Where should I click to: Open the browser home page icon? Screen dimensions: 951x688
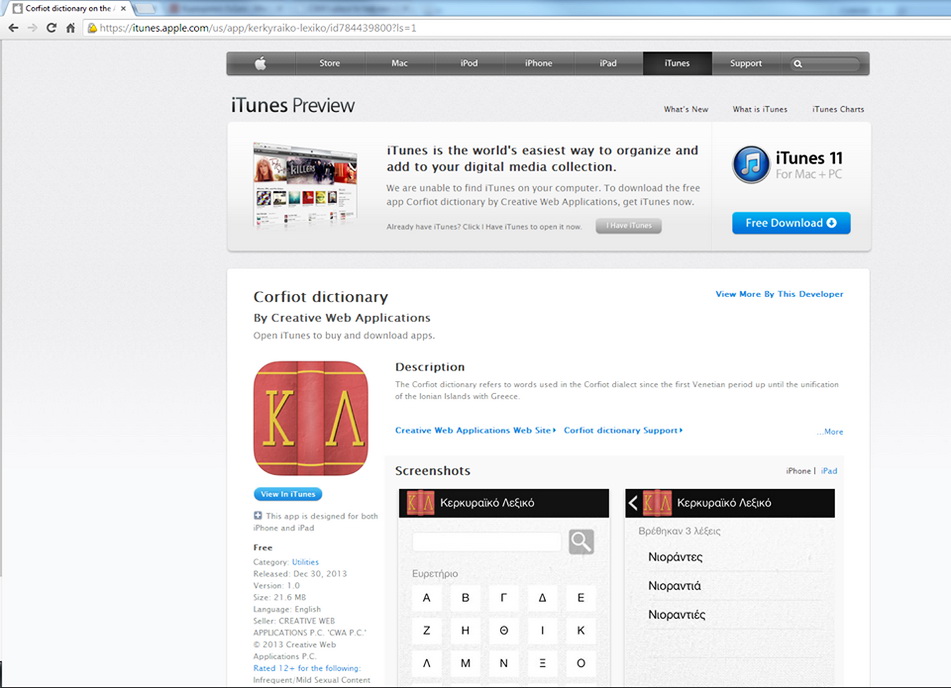(x=70, y=28)
